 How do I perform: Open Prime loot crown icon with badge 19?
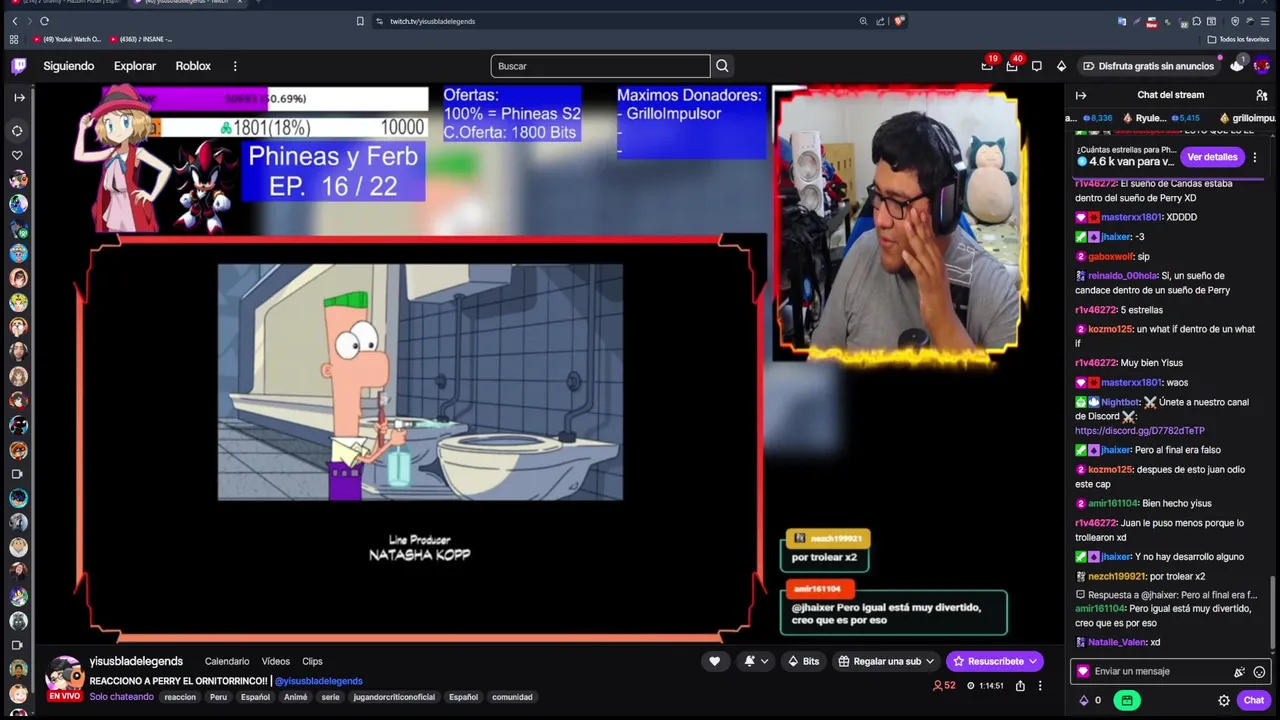click(x=987, y=66)
